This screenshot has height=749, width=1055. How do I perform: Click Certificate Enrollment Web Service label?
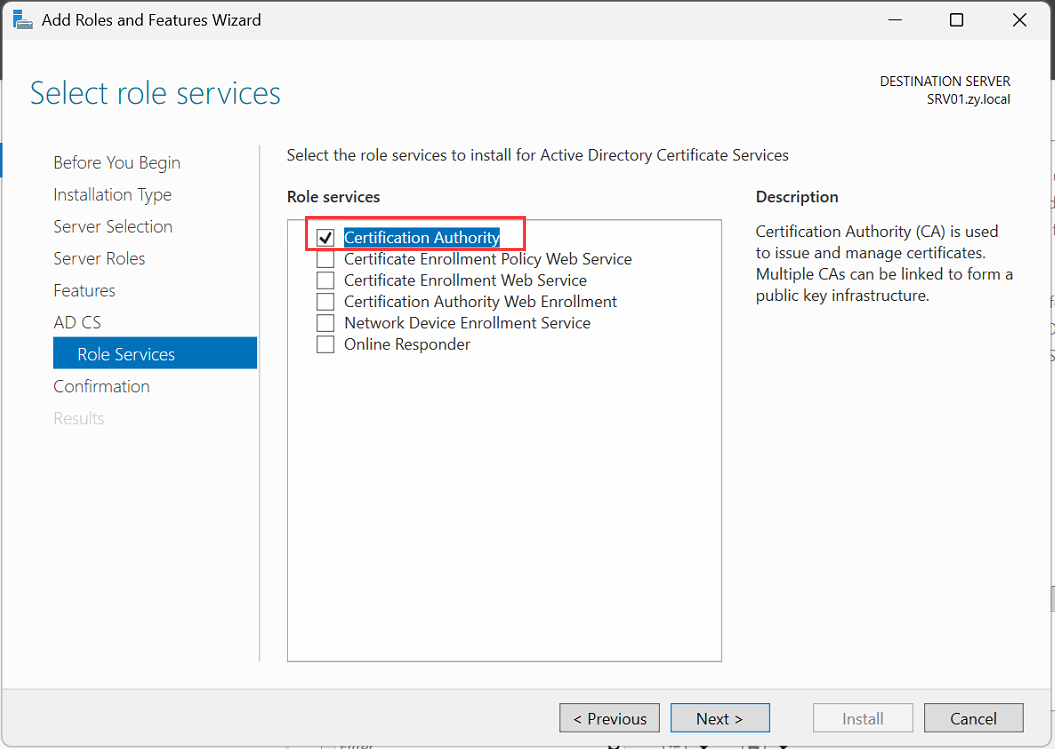[x=465, y=280]
